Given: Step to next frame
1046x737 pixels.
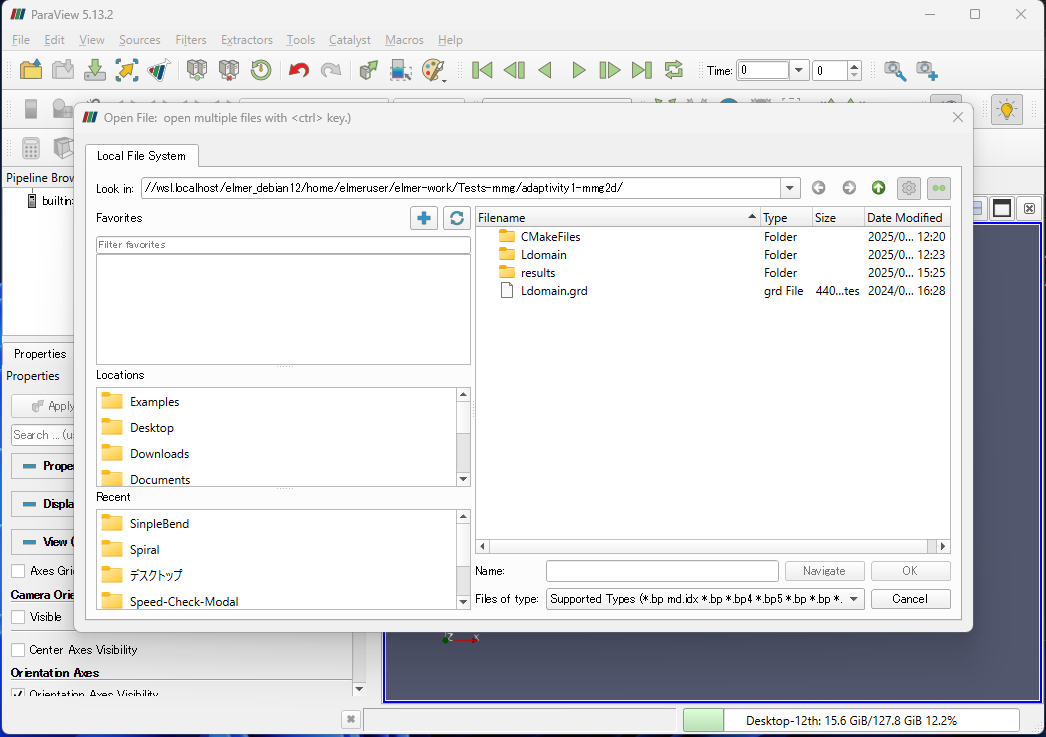Looking at the screenshot, I should pyautogui.click(x=610, y=70).
